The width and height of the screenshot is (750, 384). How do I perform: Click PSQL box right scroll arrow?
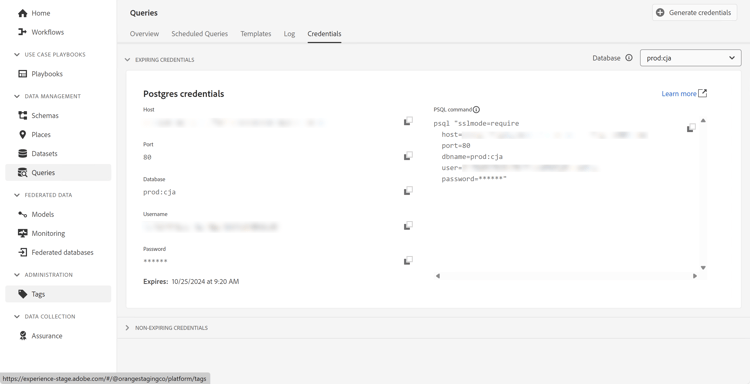pyautogui.click(x=695, y=276)
